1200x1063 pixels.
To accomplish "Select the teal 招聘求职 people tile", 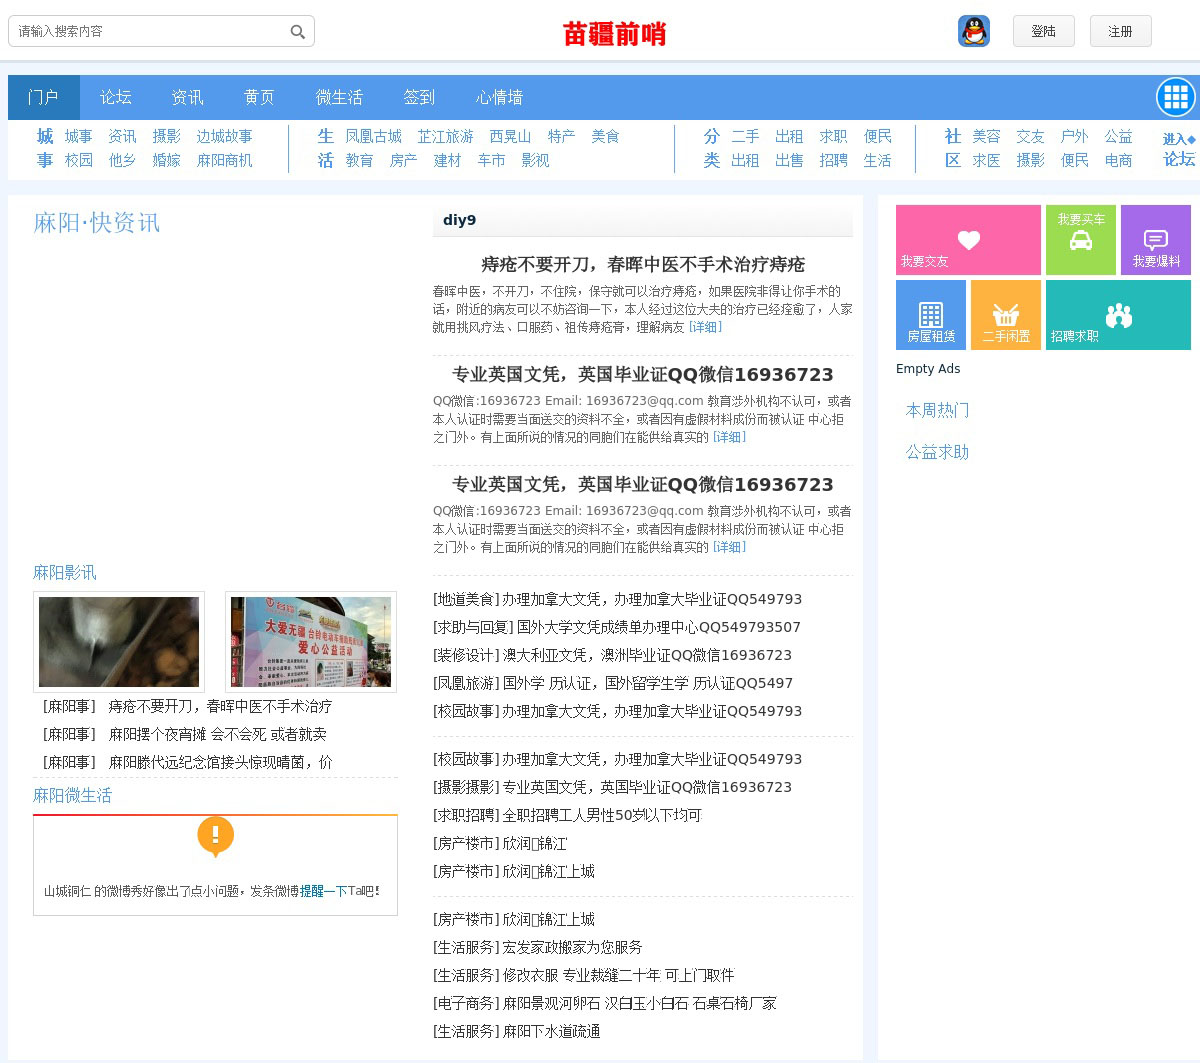I will pos(1117,315).
